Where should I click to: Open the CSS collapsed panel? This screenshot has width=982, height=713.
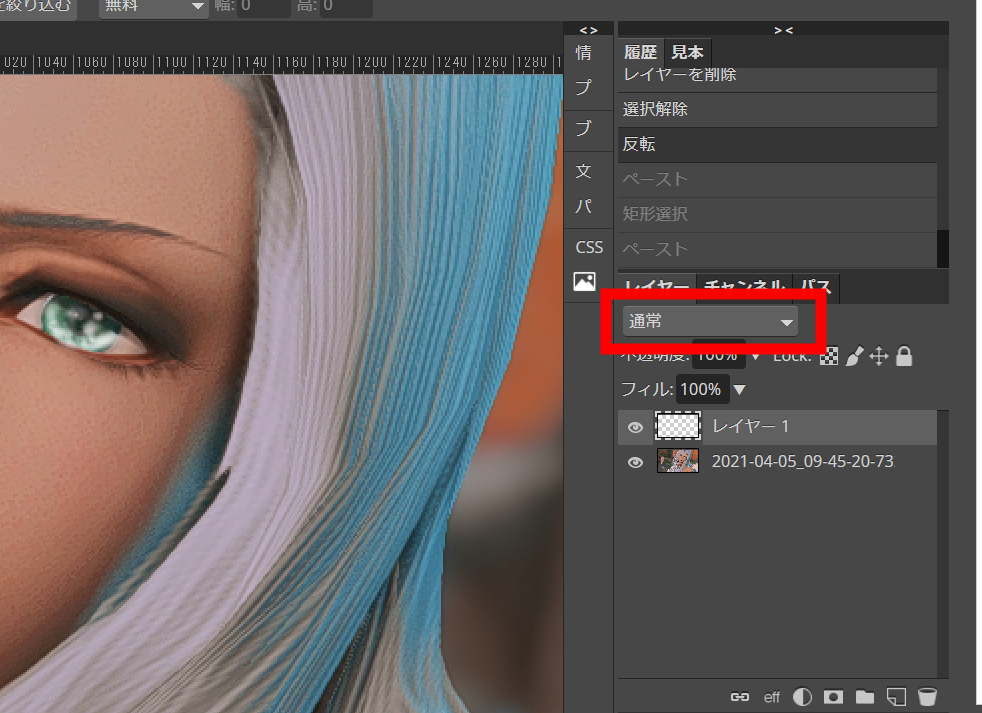(x=589, y=247)
